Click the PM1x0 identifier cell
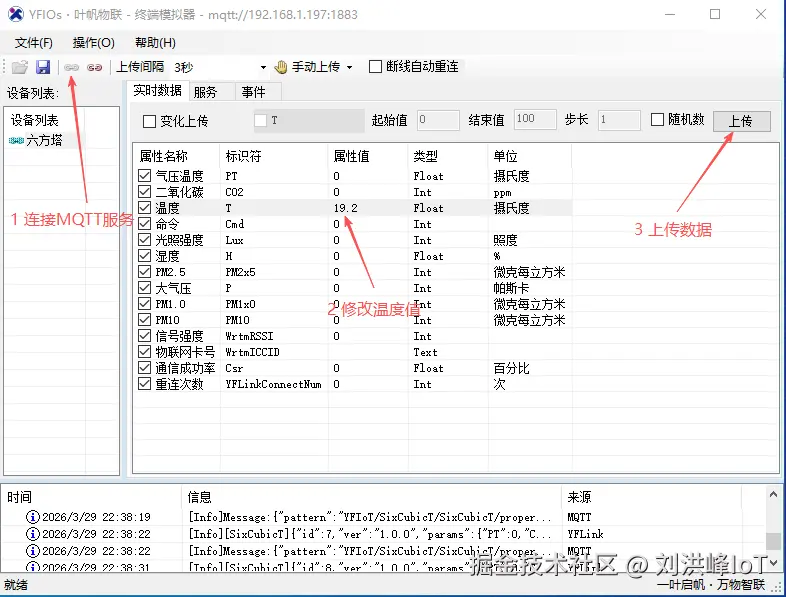 (240, 304)
